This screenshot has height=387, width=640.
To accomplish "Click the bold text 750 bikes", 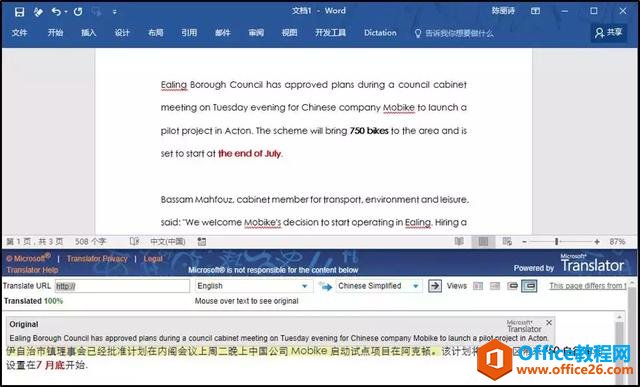I will coord(369,131).
